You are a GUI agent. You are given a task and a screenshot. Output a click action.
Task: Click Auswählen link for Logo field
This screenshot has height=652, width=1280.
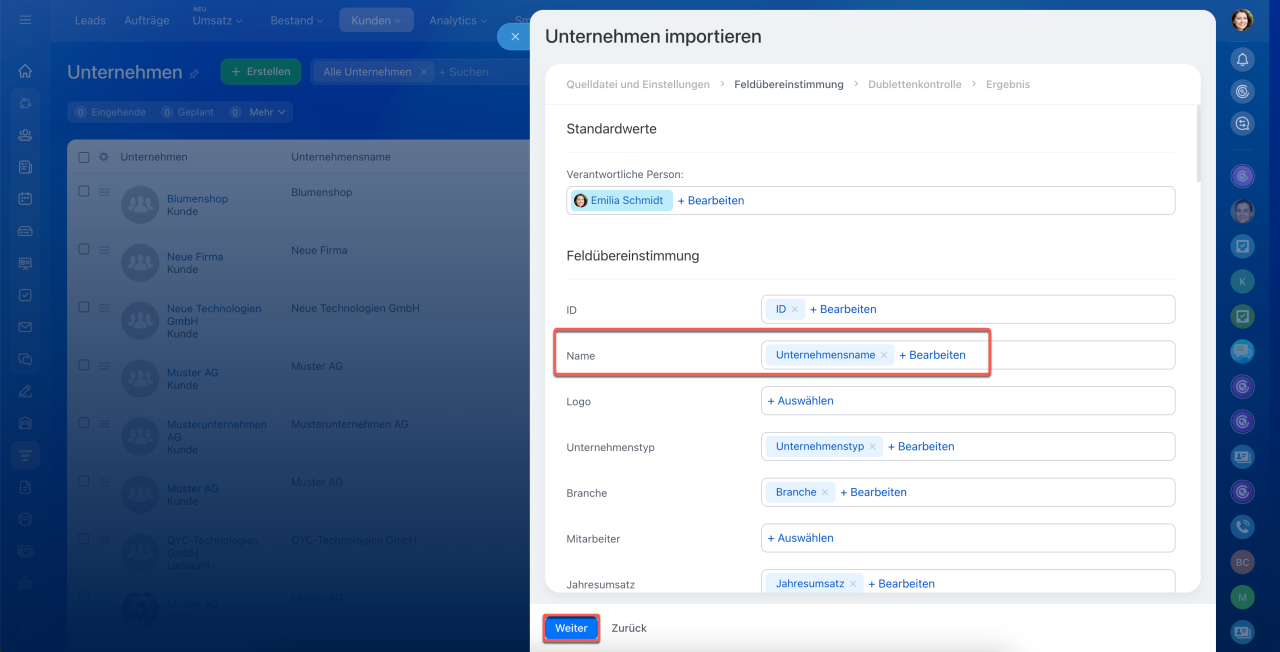coord(800,401)
